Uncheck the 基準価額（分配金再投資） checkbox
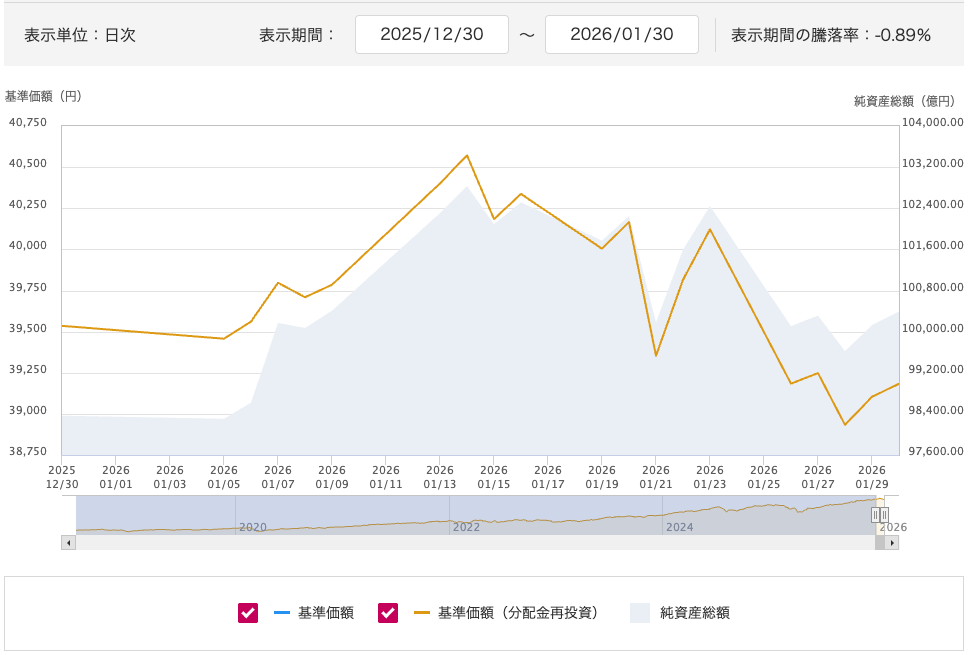 click(388, 613)
